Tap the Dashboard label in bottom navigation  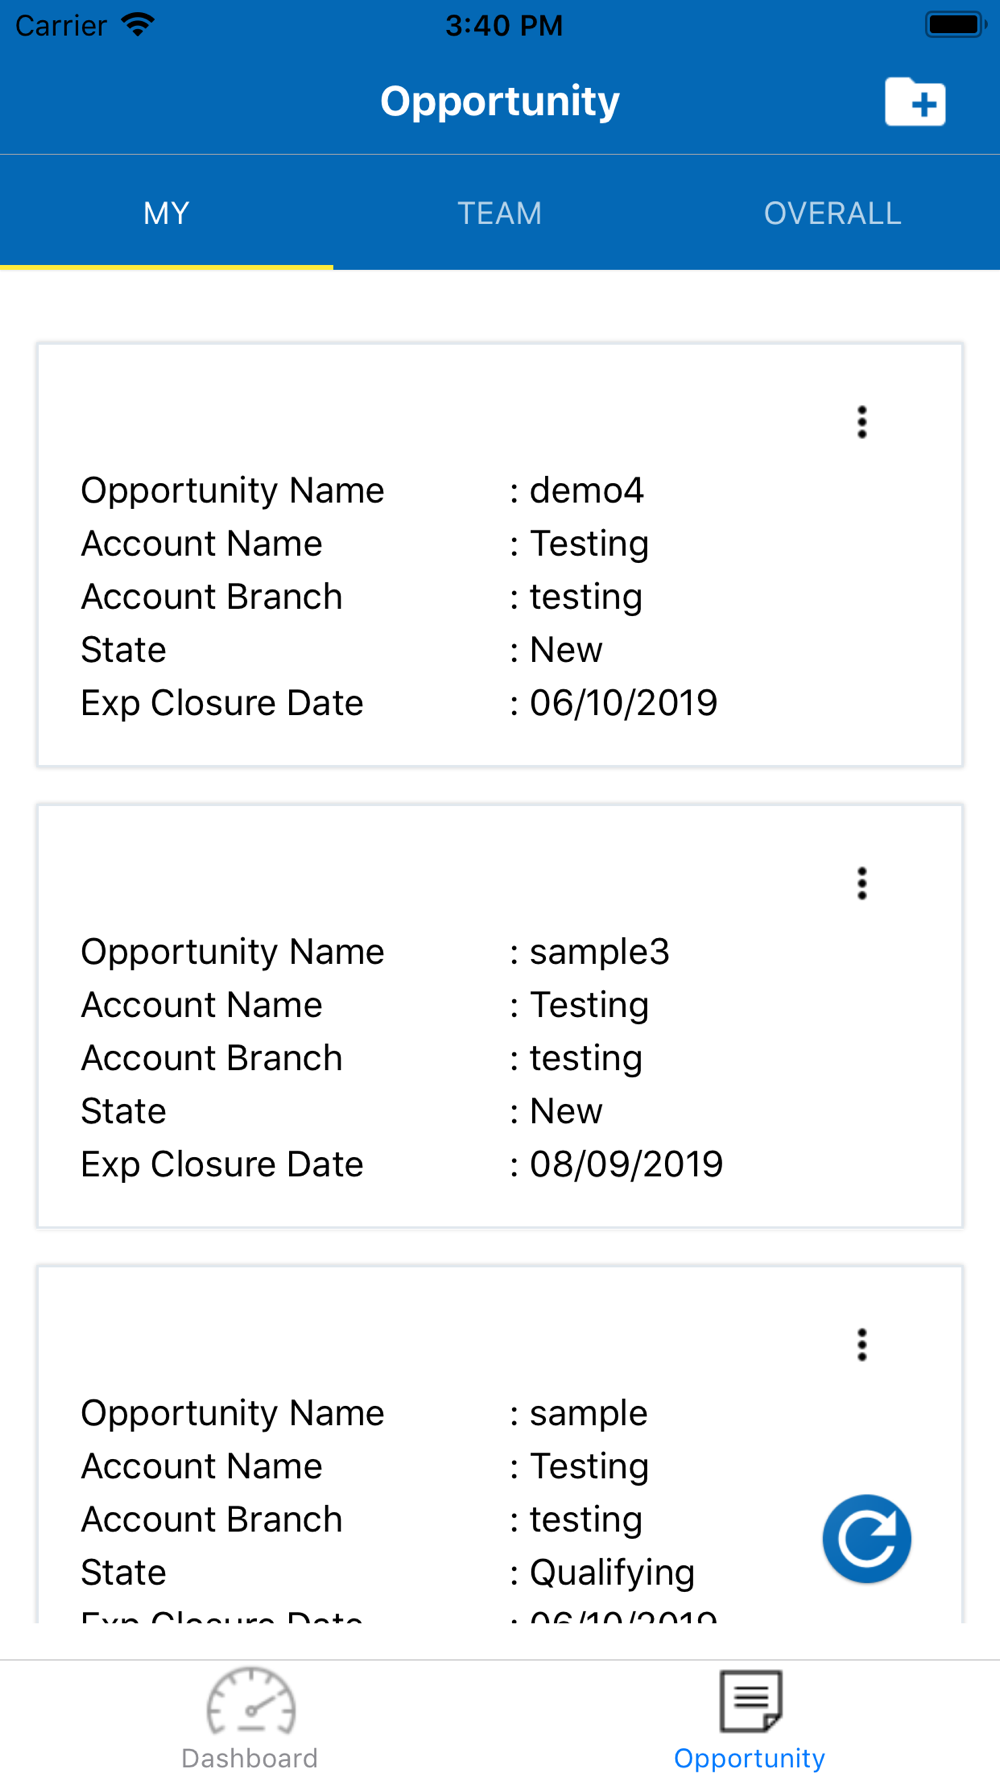(x=250, y=1758)
